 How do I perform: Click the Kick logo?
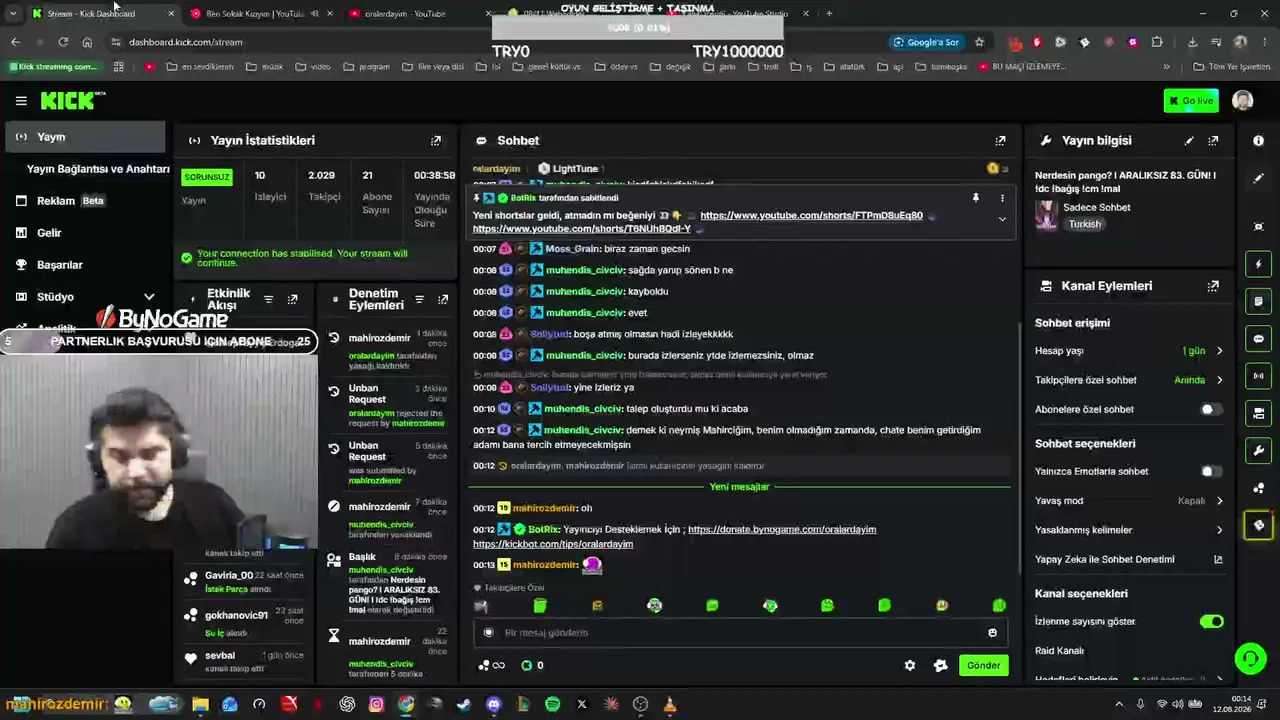(71, 100)
